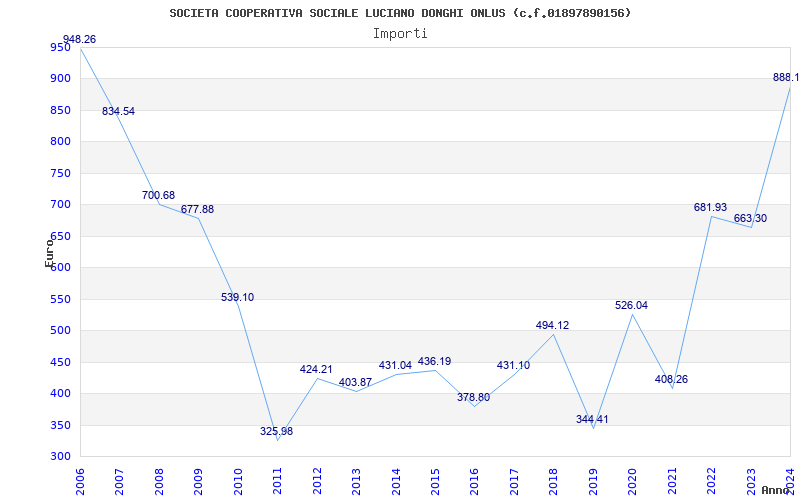Click the Anno x-axis label
This screenshot has width=800, height=500.
pos(775,490)
